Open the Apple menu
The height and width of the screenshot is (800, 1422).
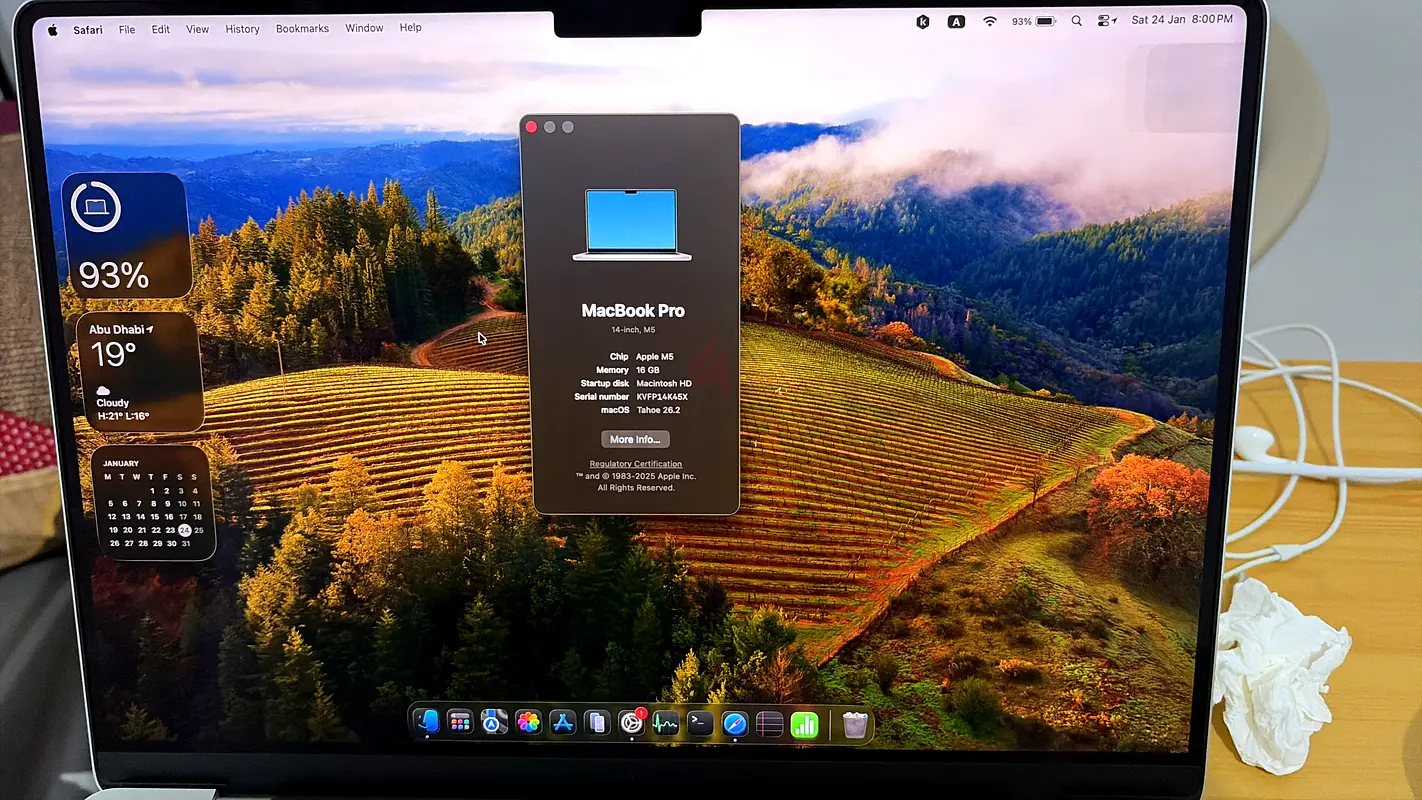click(x=52, y=30)
